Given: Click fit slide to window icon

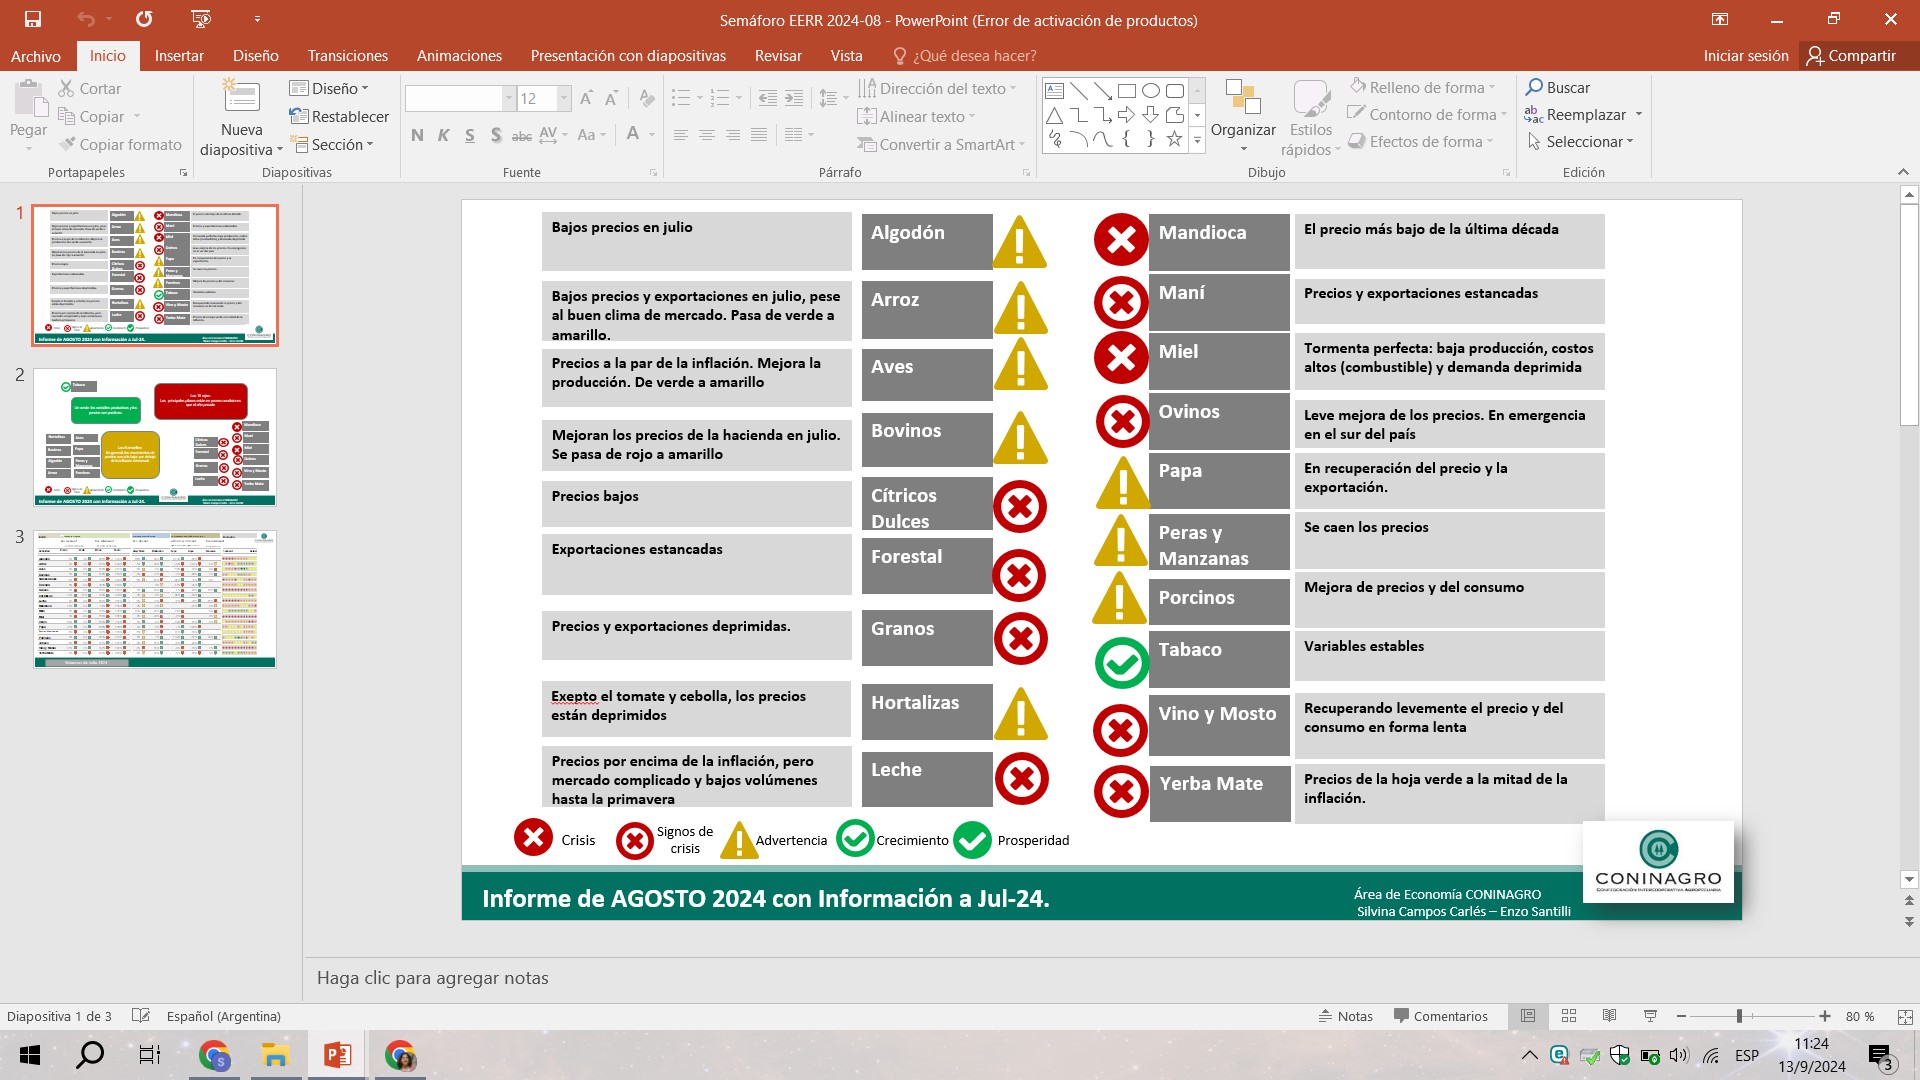Looking at the screenshot, I should tap(1904, 1016).
